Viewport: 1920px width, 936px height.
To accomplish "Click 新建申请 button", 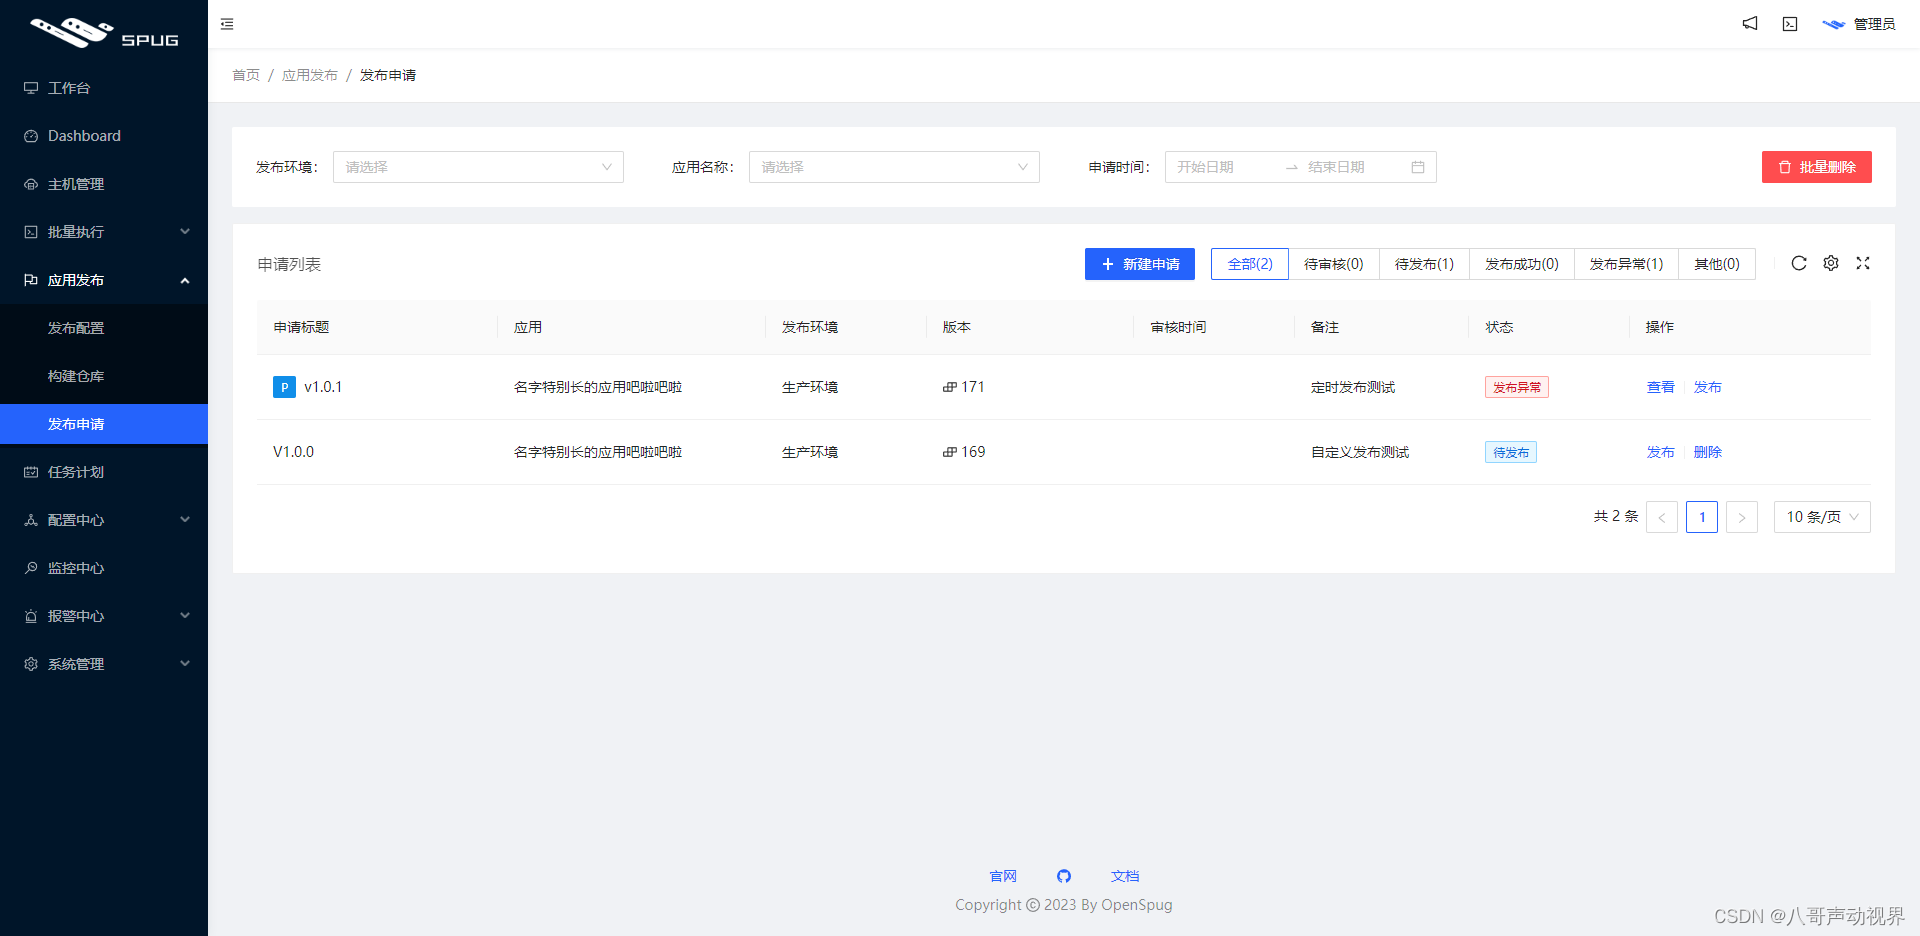I will [x=1140, y=264].
